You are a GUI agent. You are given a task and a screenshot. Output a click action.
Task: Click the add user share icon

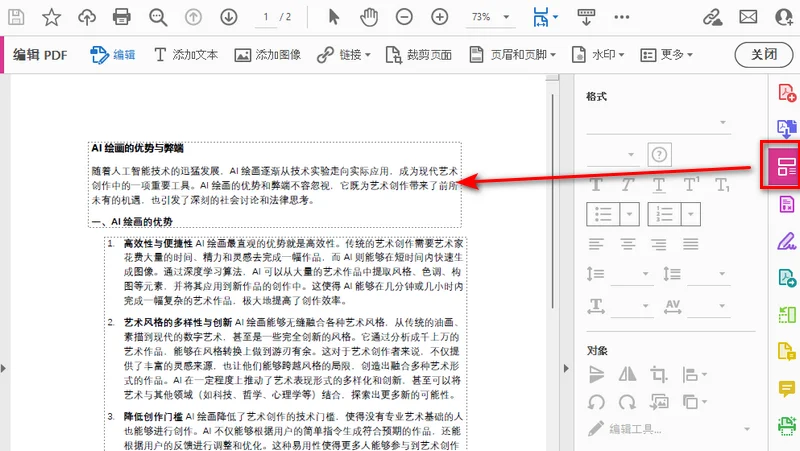pos(784,17)
